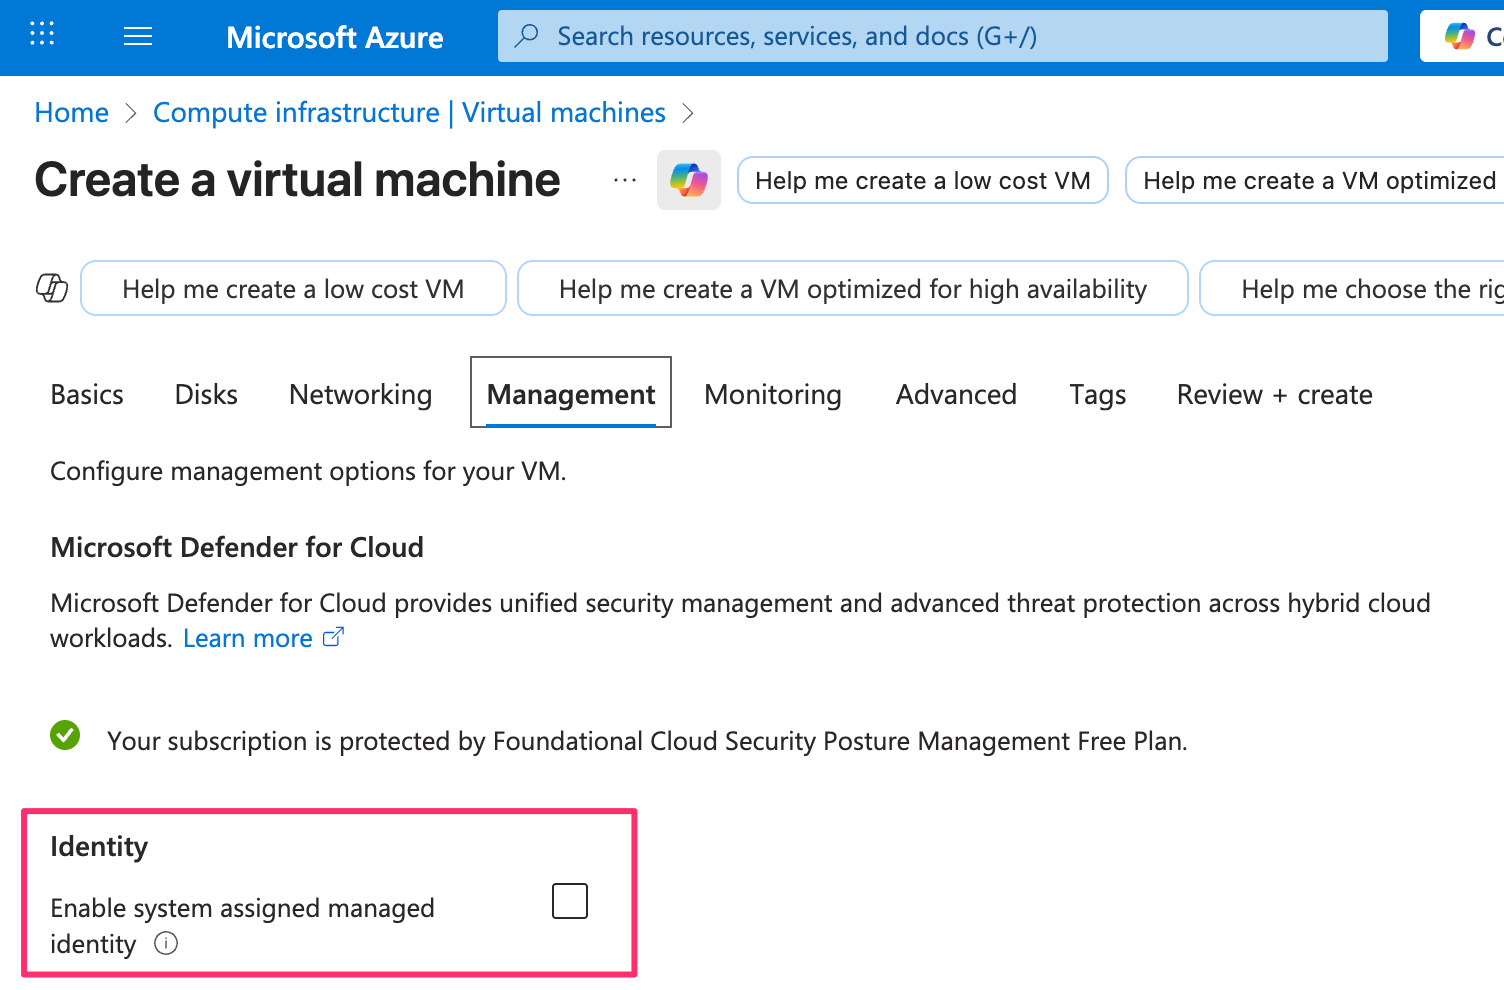This screenshot has height=990, width=1504.
Task: Enable system assigned managed identity checkbox
Action: [570, 901]
